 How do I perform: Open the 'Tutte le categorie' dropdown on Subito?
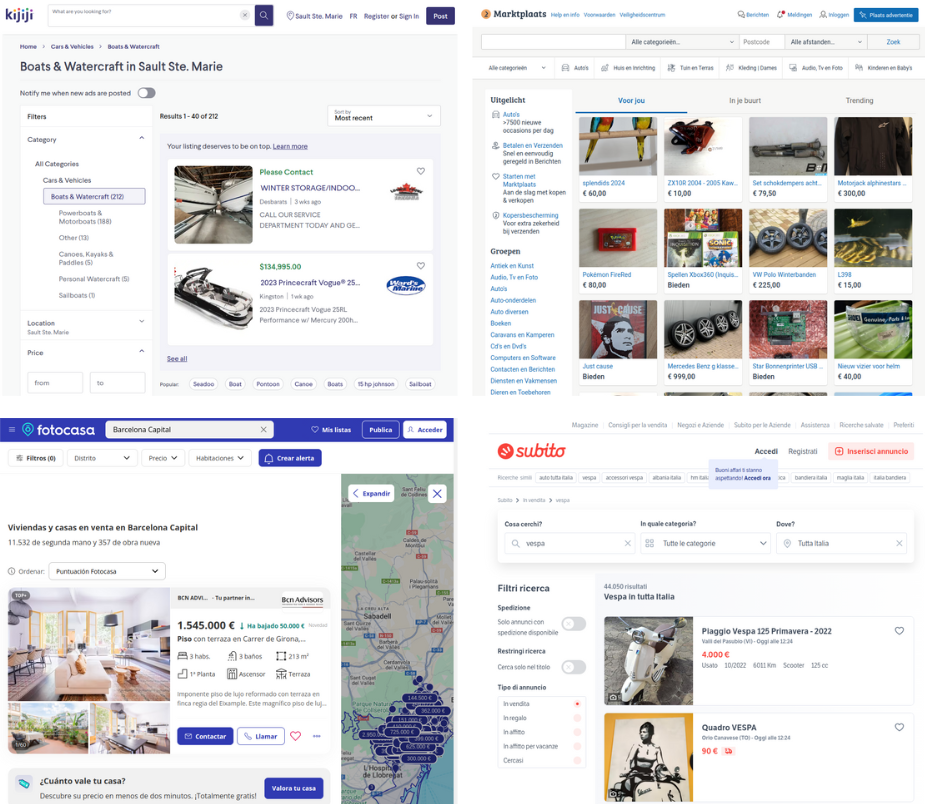[x=706, y=543]
